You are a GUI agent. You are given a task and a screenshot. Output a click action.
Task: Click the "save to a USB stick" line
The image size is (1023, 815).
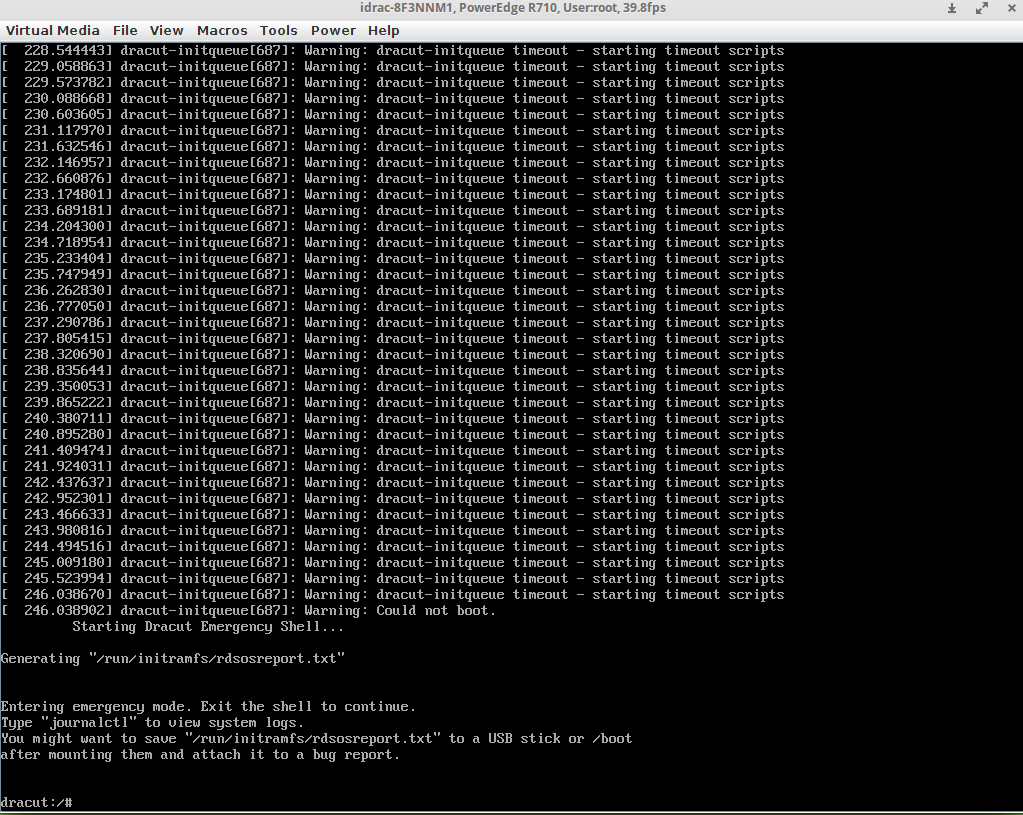[316, 738]
